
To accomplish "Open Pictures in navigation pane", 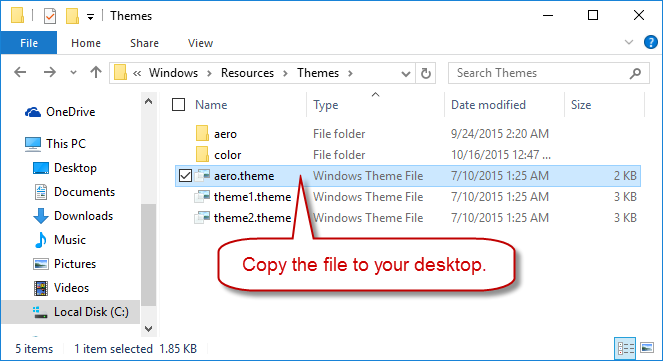I will tap(75, 264).
